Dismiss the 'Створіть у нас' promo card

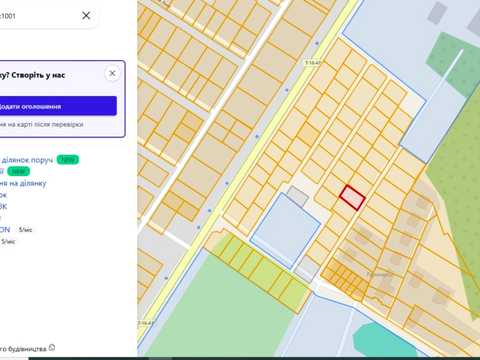112,73
